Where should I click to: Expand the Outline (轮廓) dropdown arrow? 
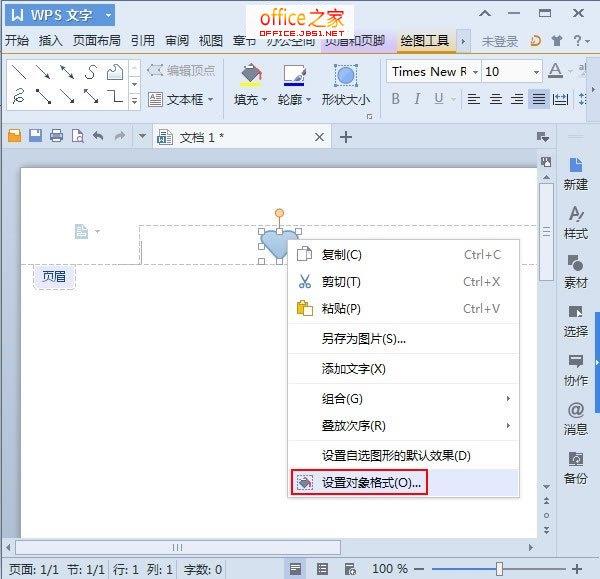308,100
